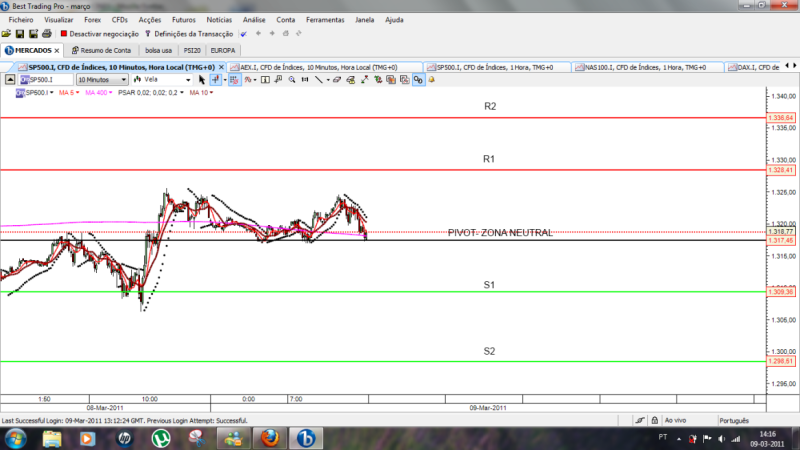Click the fit-width scale icon
Viewport: 800px width, 450px height.
(x=305, y=80)
